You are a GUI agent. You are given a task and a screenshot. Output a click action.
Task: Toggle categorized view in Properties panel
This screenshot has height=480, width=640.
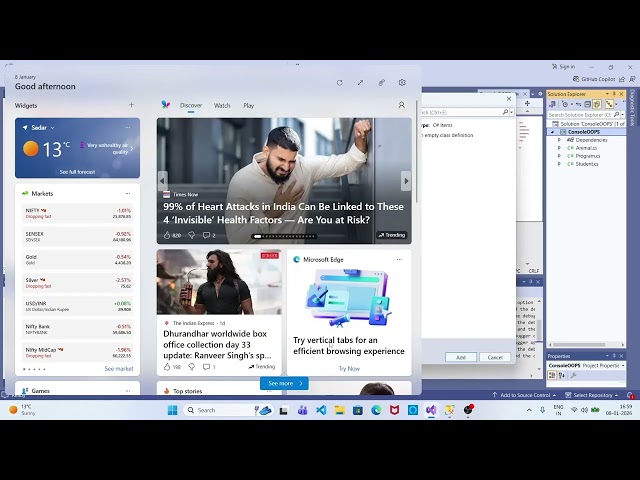click(x=552, y=376)
